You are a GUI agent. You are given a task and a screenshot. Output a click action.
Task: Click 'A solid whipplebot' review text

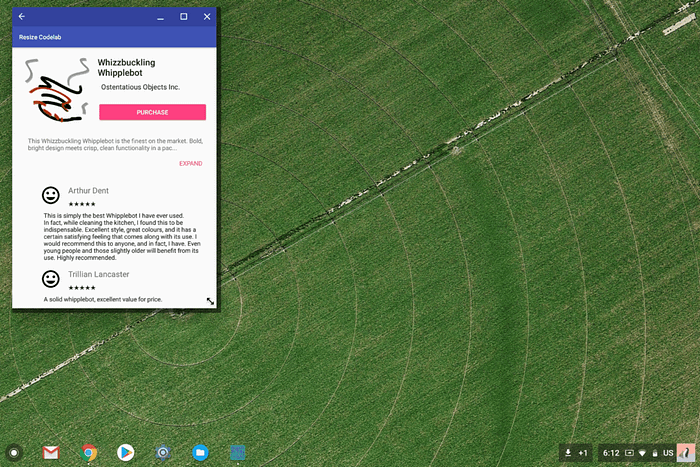pyautogui.click(x=103, y=299)
